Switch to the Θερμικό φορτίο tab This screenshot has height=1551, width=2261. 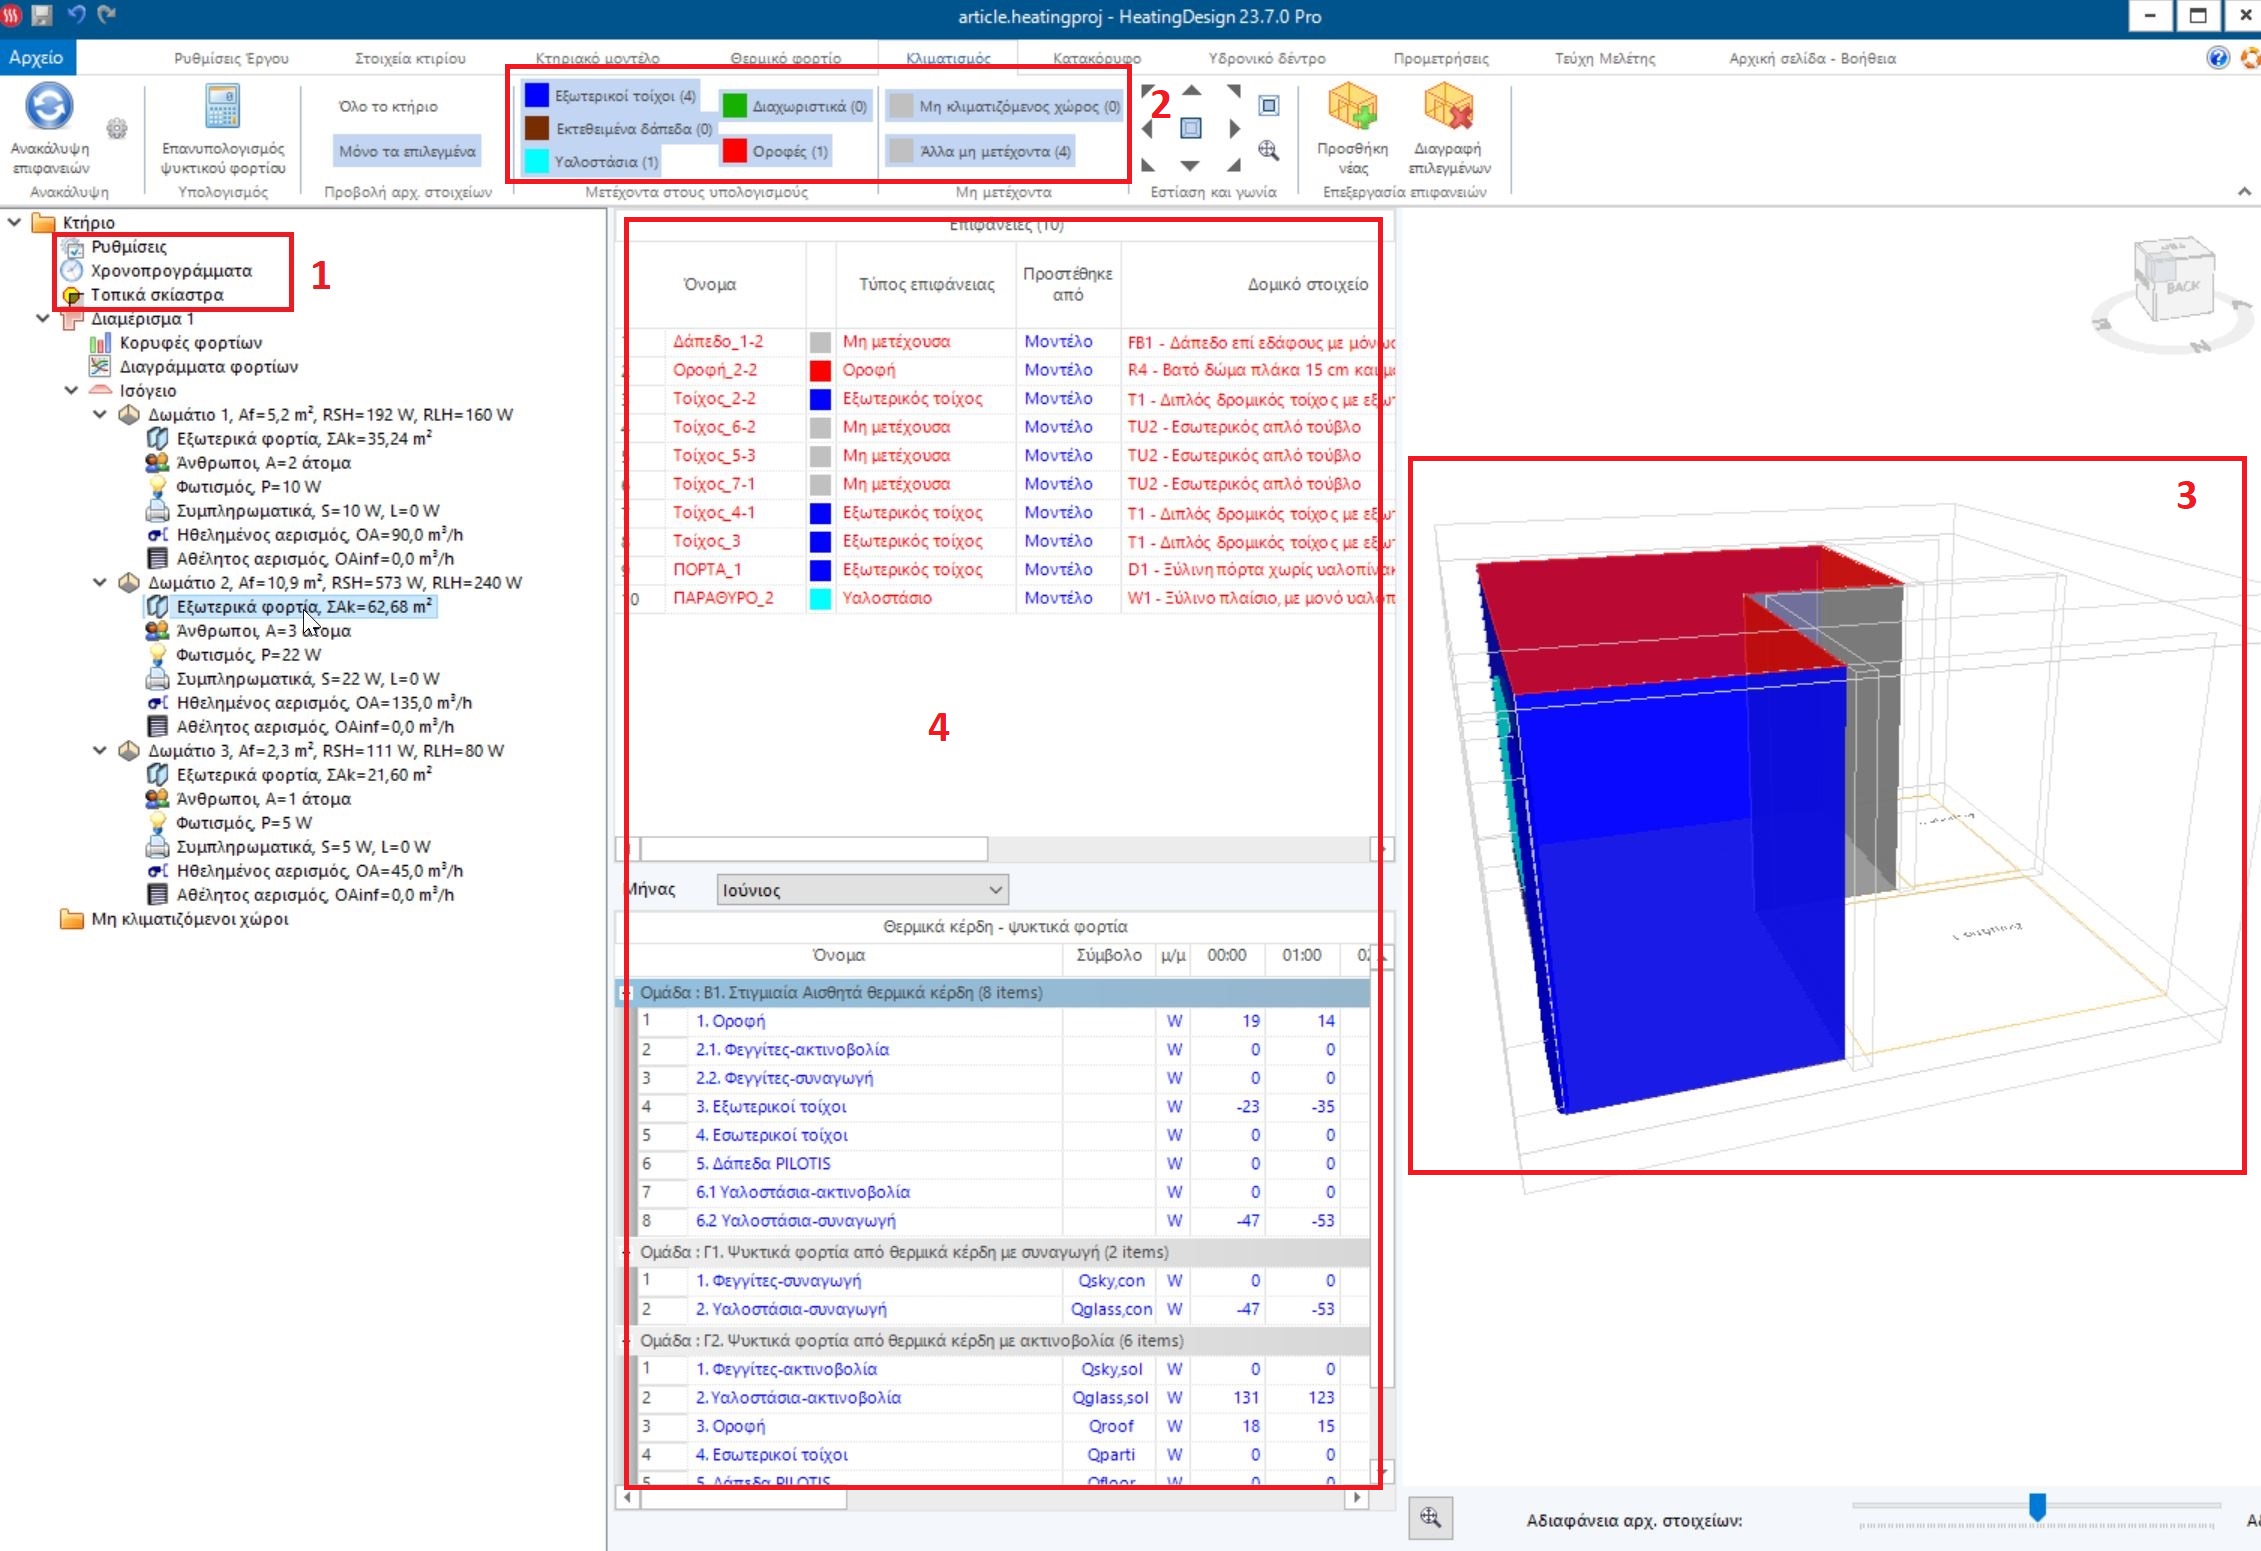786,57
